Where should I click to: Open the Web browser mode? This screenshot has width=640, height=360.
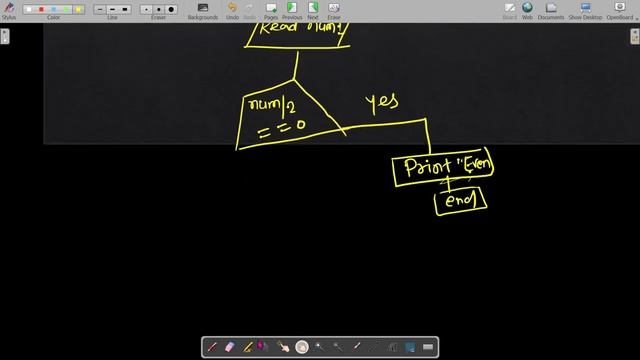[x=527, y=11]
